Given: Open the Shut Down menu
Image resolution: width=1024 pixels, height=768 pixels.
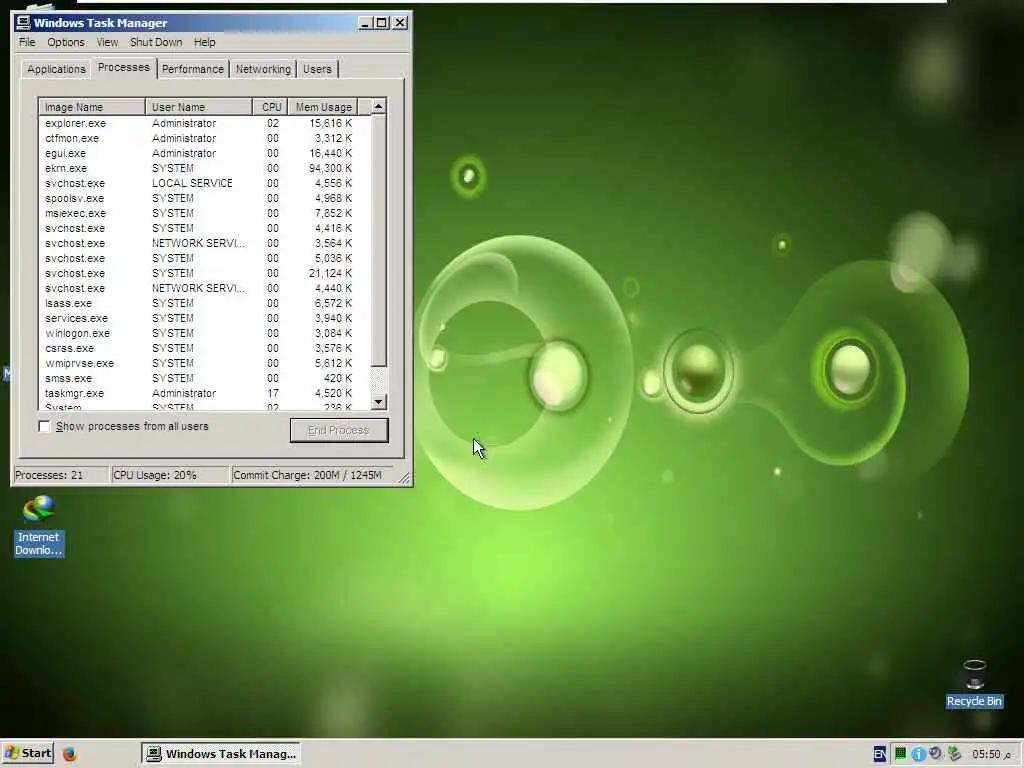Looking at the screenshot, I should coord(156,42).
